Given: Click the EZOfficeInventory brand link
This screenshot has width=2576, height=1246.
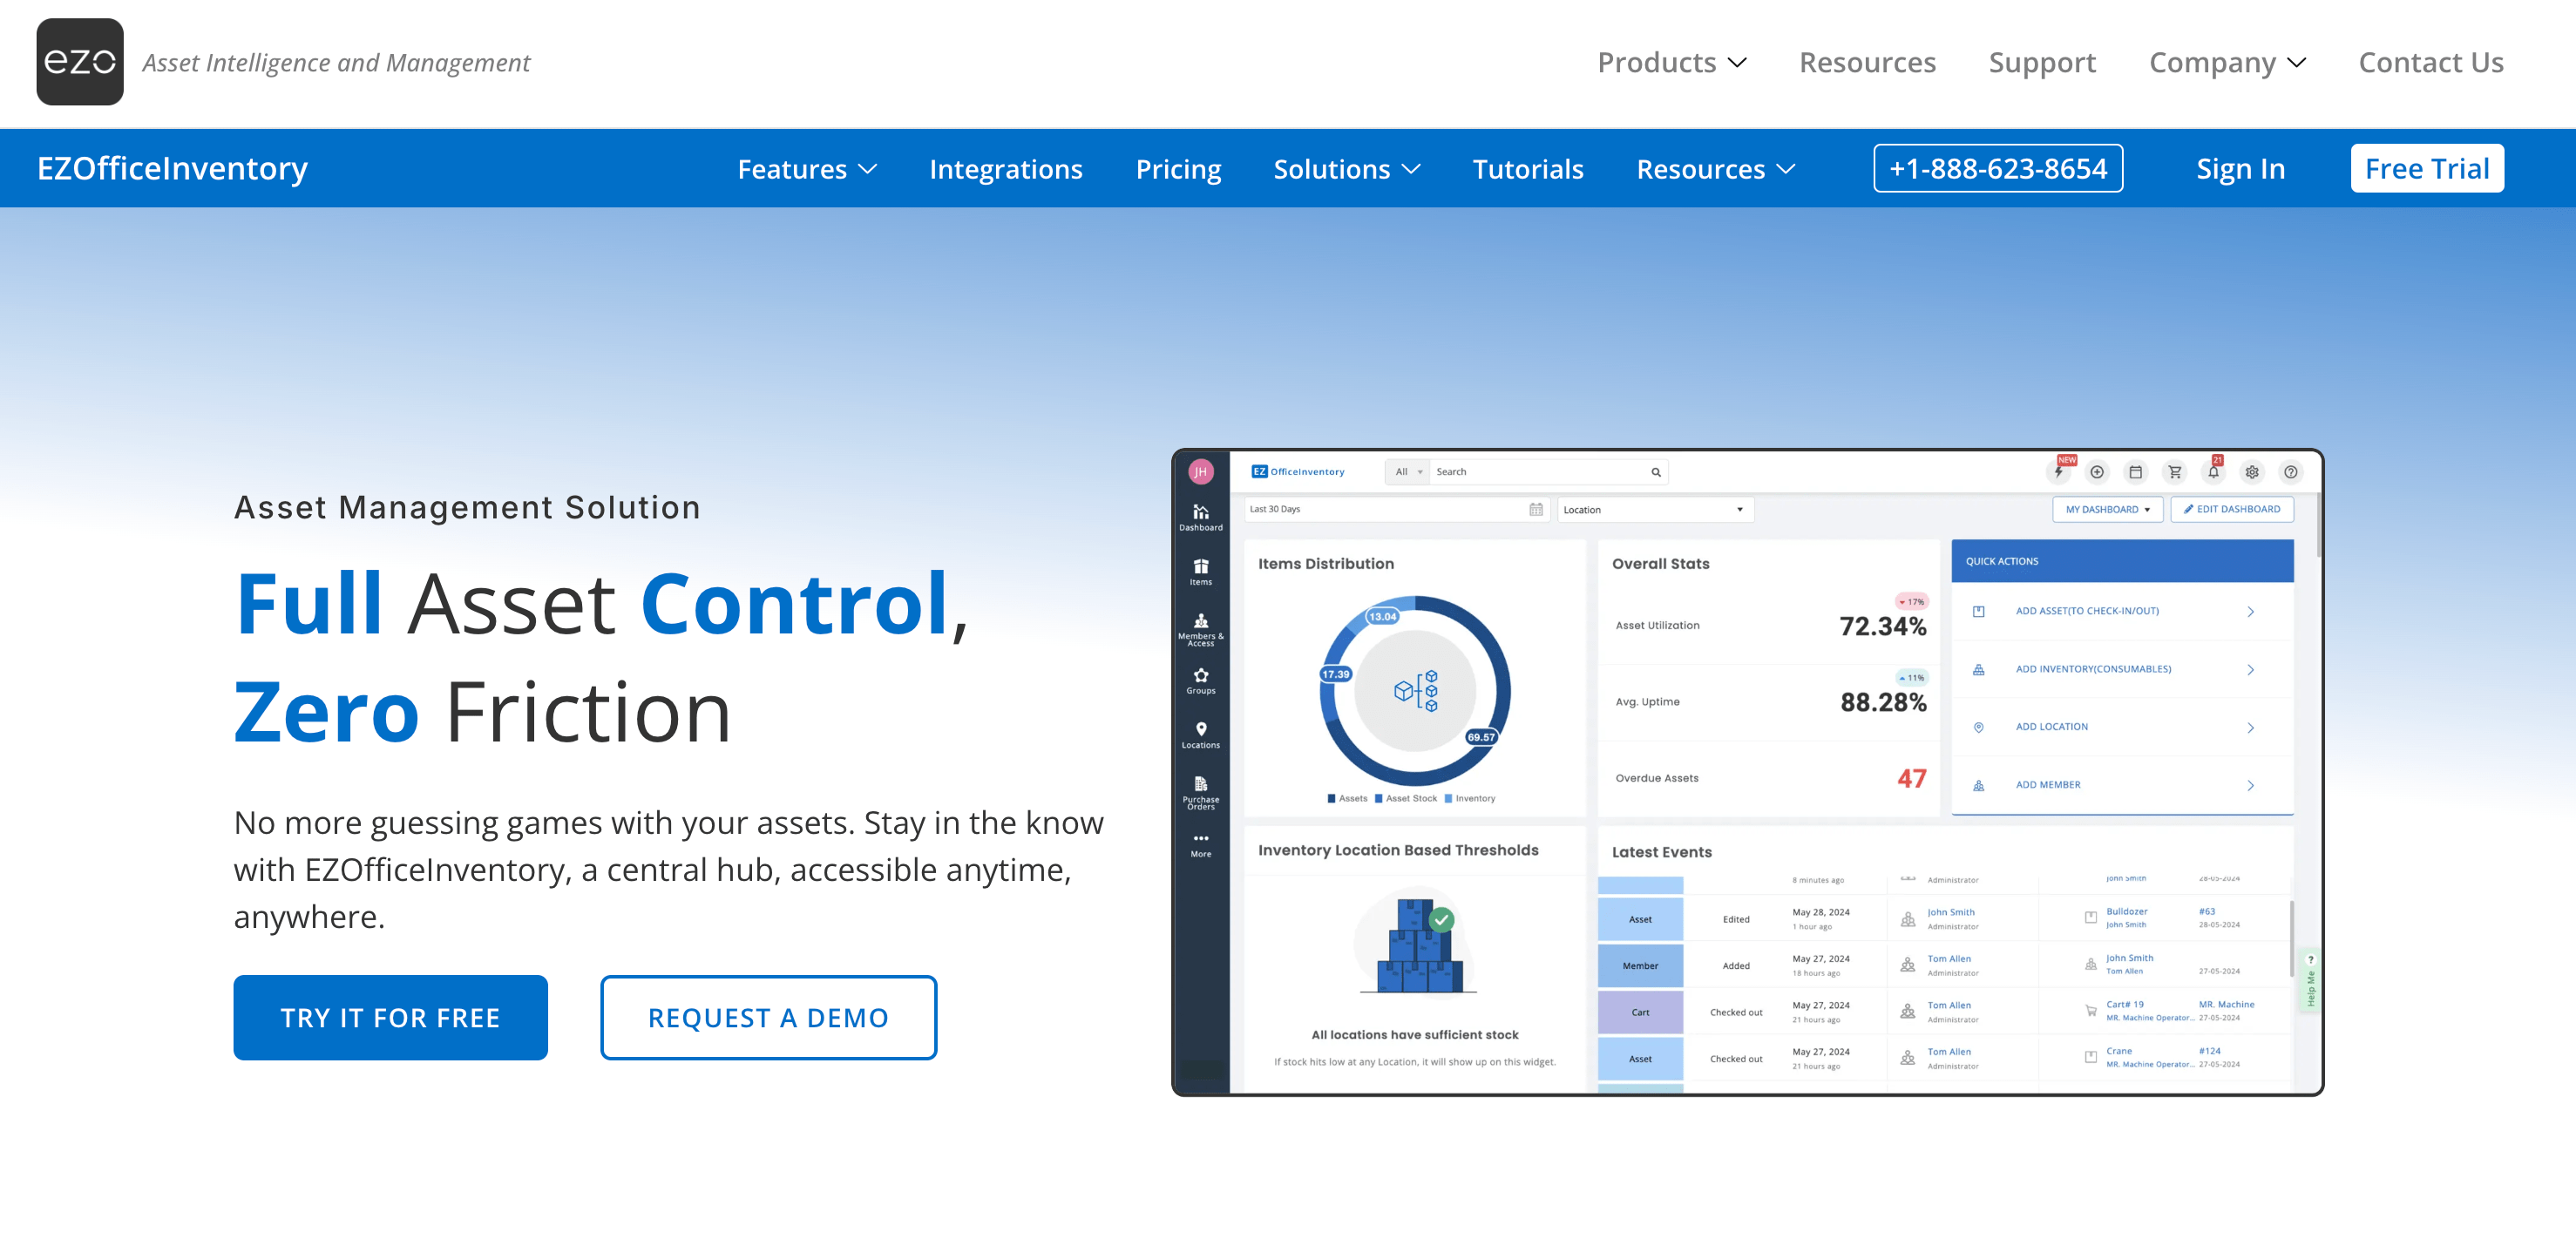Looking at the screenshot, I should pos(172,168).
